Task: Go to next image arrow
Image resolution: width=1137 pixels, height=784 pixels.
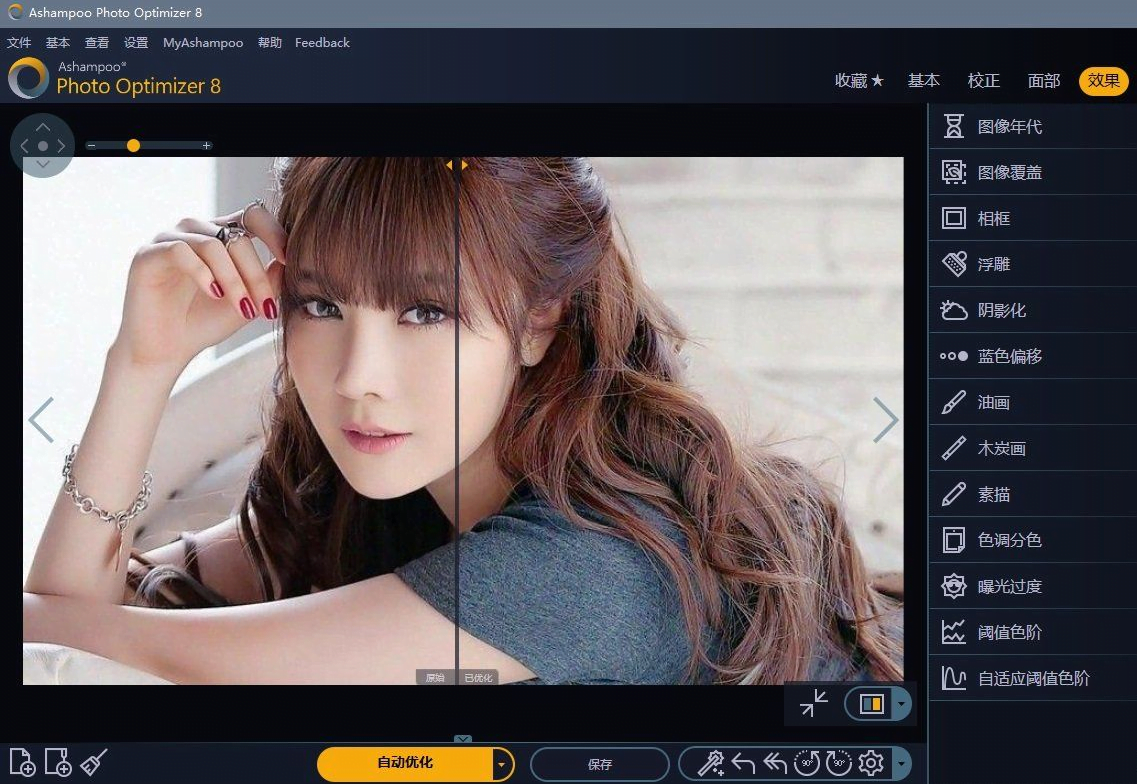Action: [x=885, y=420]
